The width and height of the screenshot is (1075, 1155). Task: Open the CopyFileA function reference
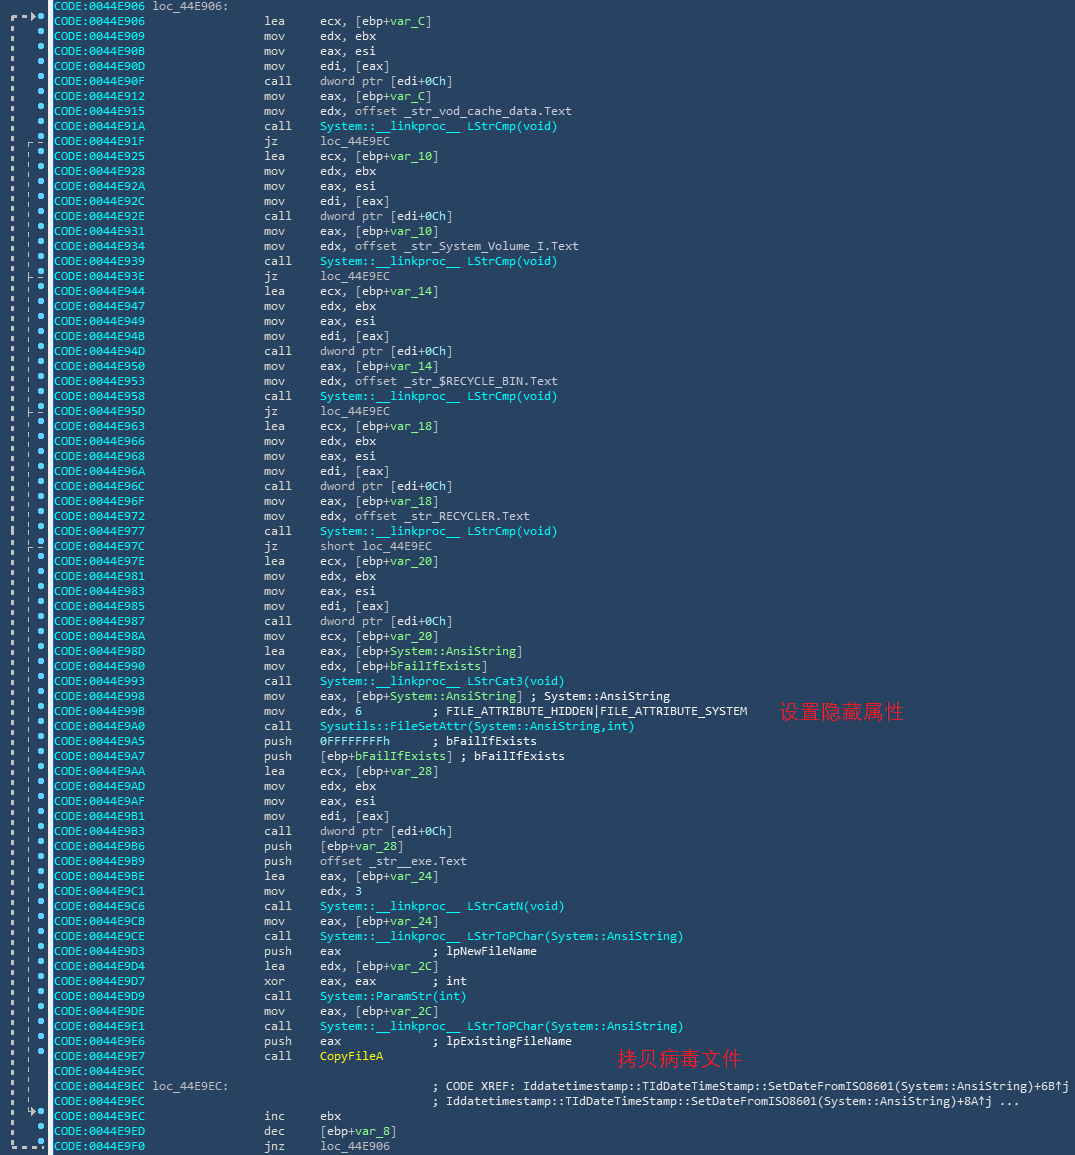click(x=351, y=1056)
